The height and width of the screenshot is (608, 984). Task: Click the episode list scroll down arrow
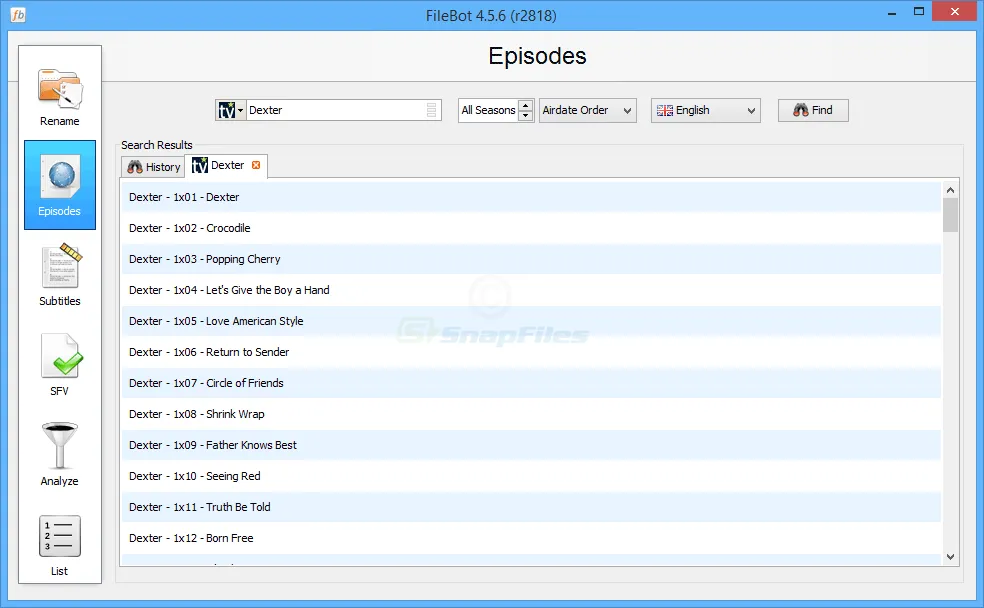[950, 557]
